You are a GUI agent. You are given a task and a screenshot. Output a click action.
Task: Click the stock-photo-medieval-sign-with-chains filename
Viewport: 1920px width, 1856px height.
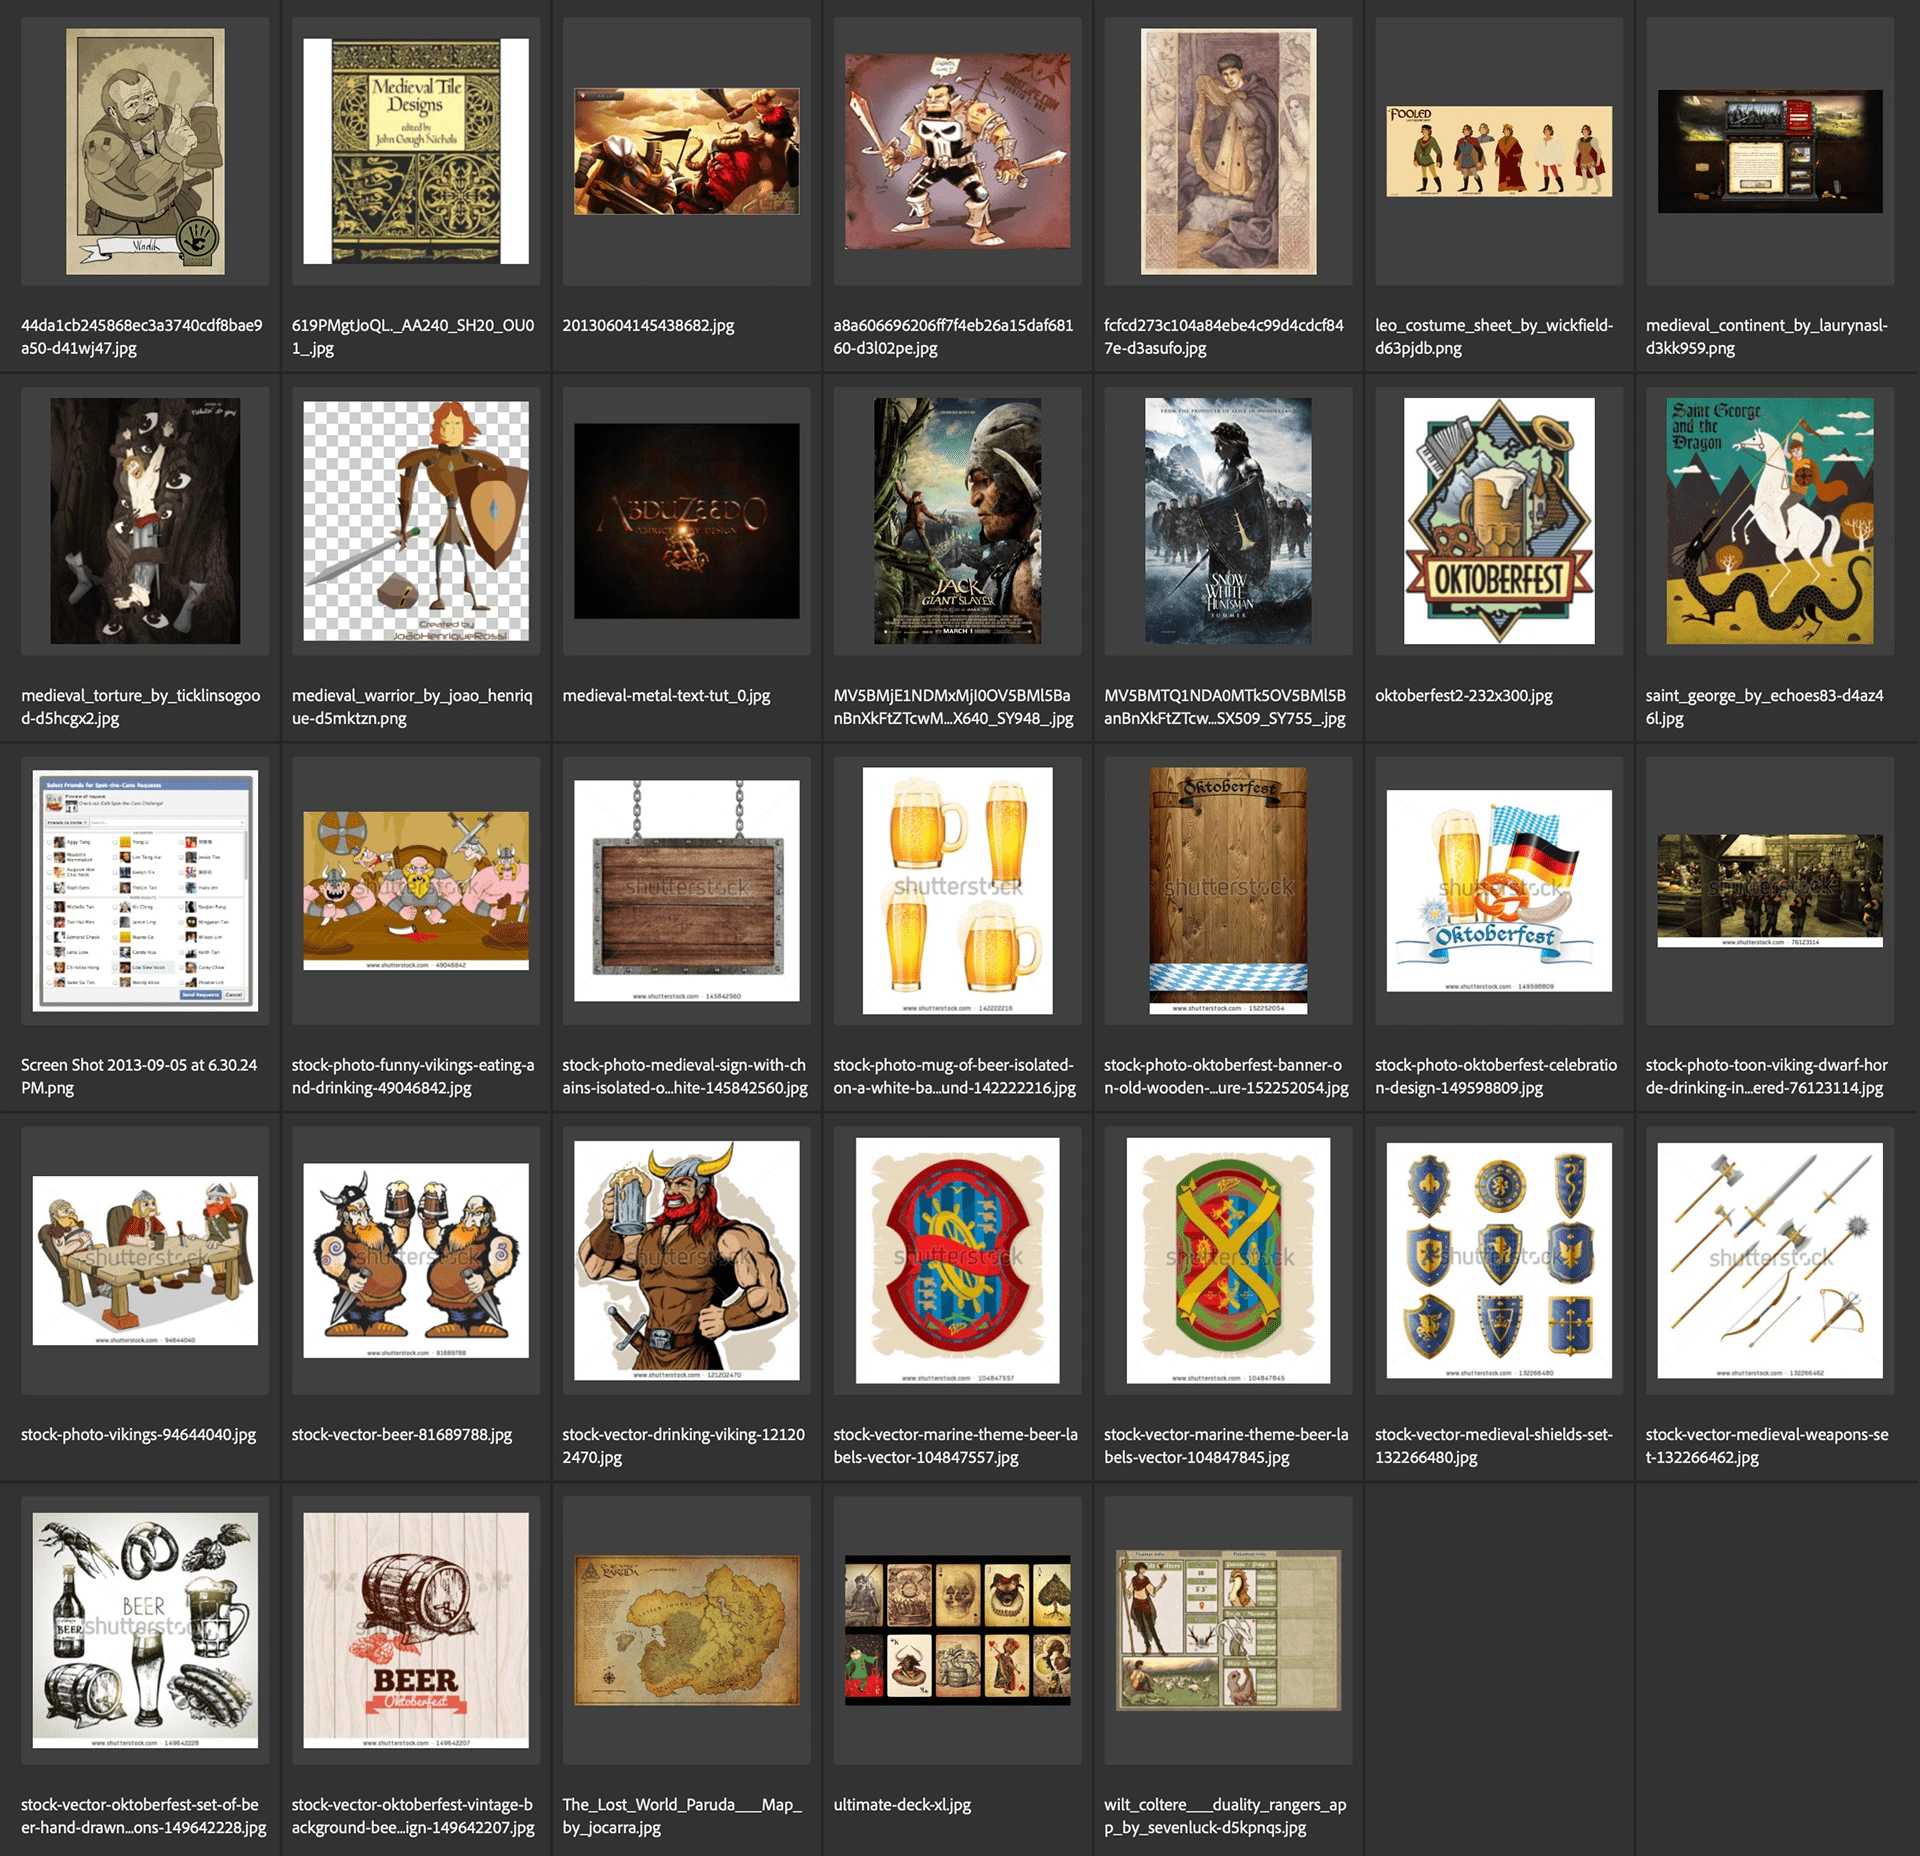[x=685, y=1076]
